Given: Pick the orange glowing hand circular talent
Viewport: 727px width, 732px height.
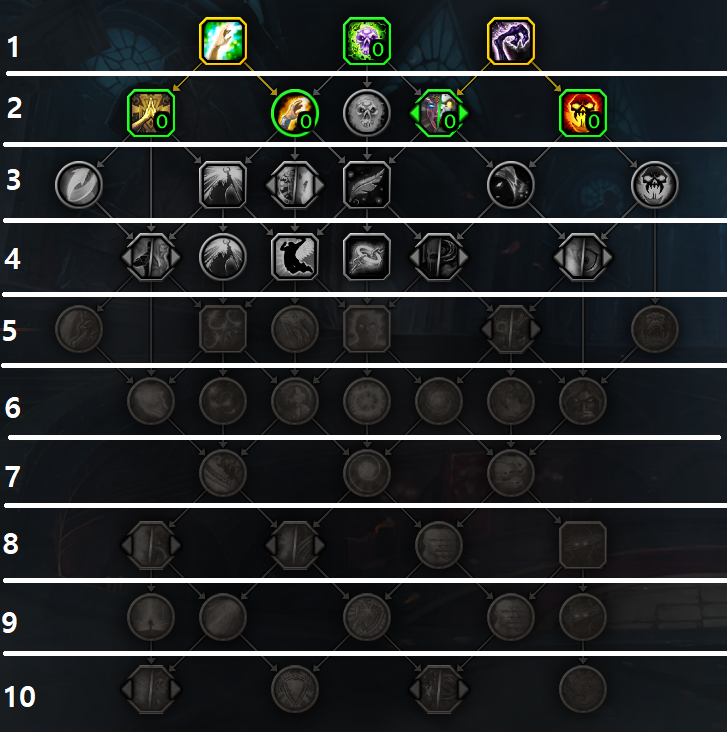Looking at the screenshot, I should (x=295, y=113).
